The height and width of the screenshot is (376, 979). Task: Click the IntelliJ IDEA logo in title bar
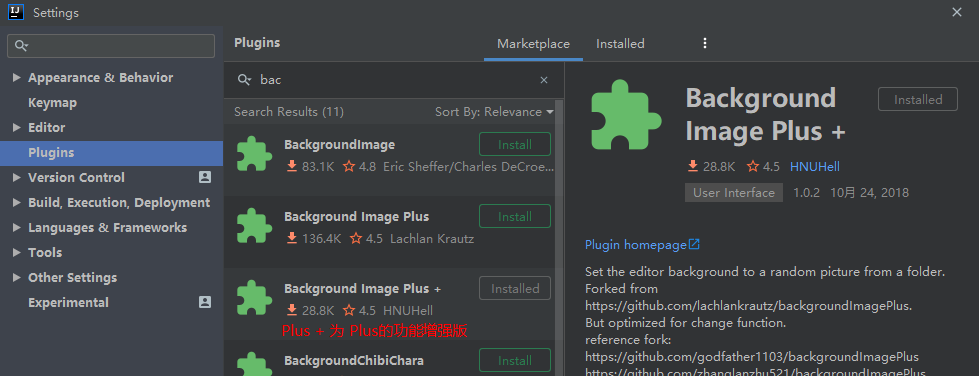[x=16, y=12]
